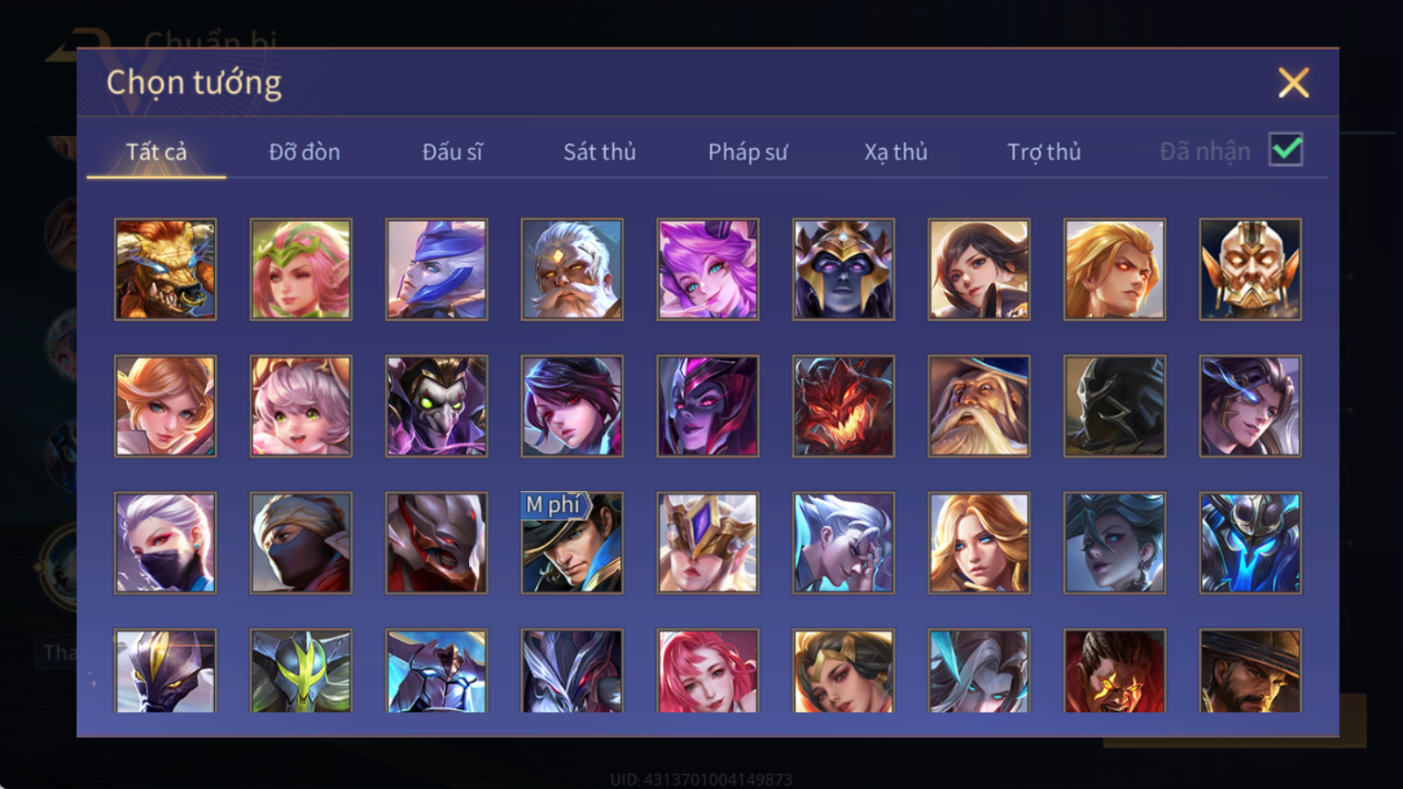Viewport: 1403px width, 789px height.
Task: Select the black-hooded dark assassin hero
Action: click(1114, 406)
